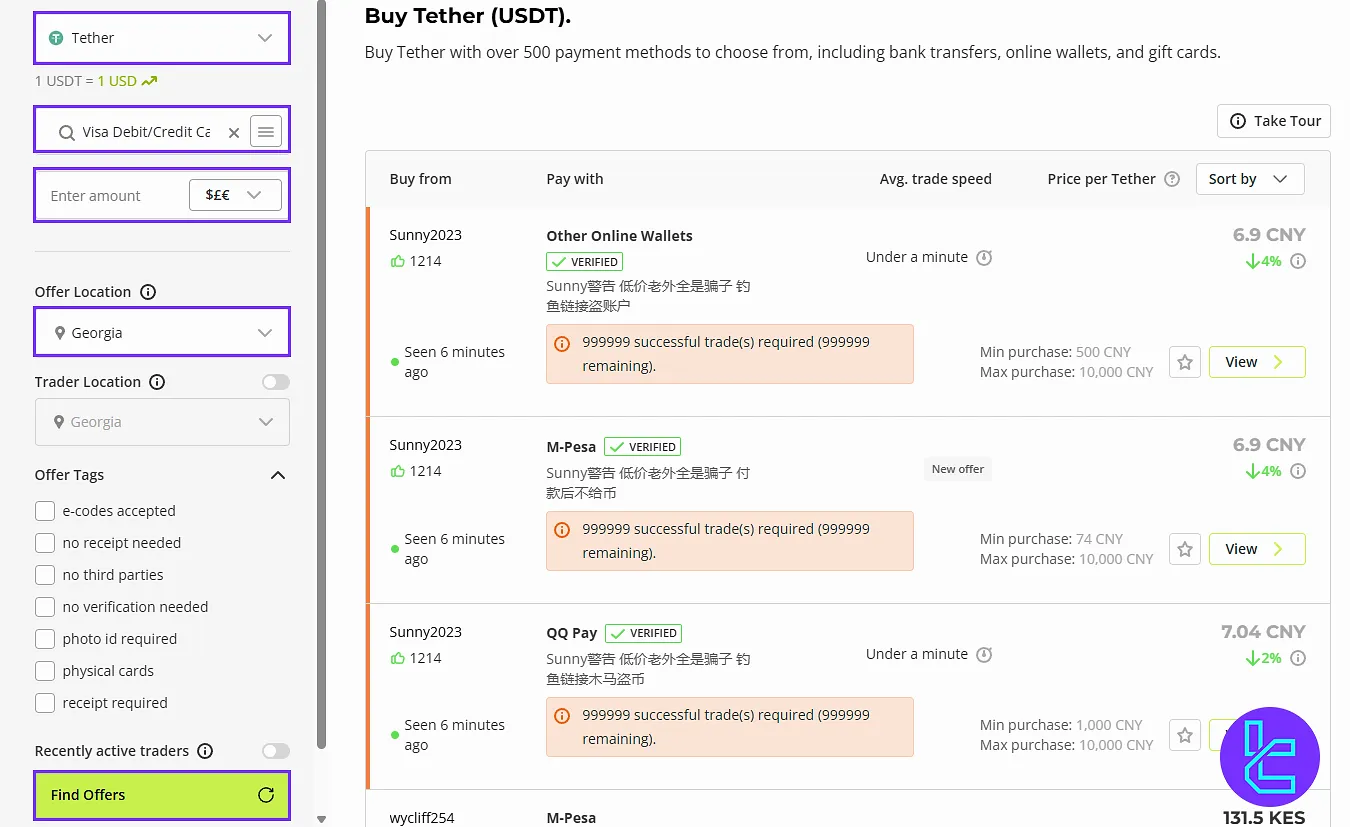Clear the Visa Debit/Credit Card payment filter
This screenshot has height=827, width=1350.
click(234, 132)
